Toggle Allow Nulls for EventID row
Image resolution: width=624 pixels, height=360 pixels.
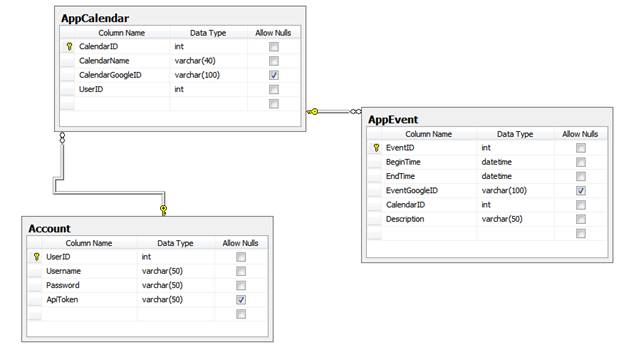coord(581,148)
